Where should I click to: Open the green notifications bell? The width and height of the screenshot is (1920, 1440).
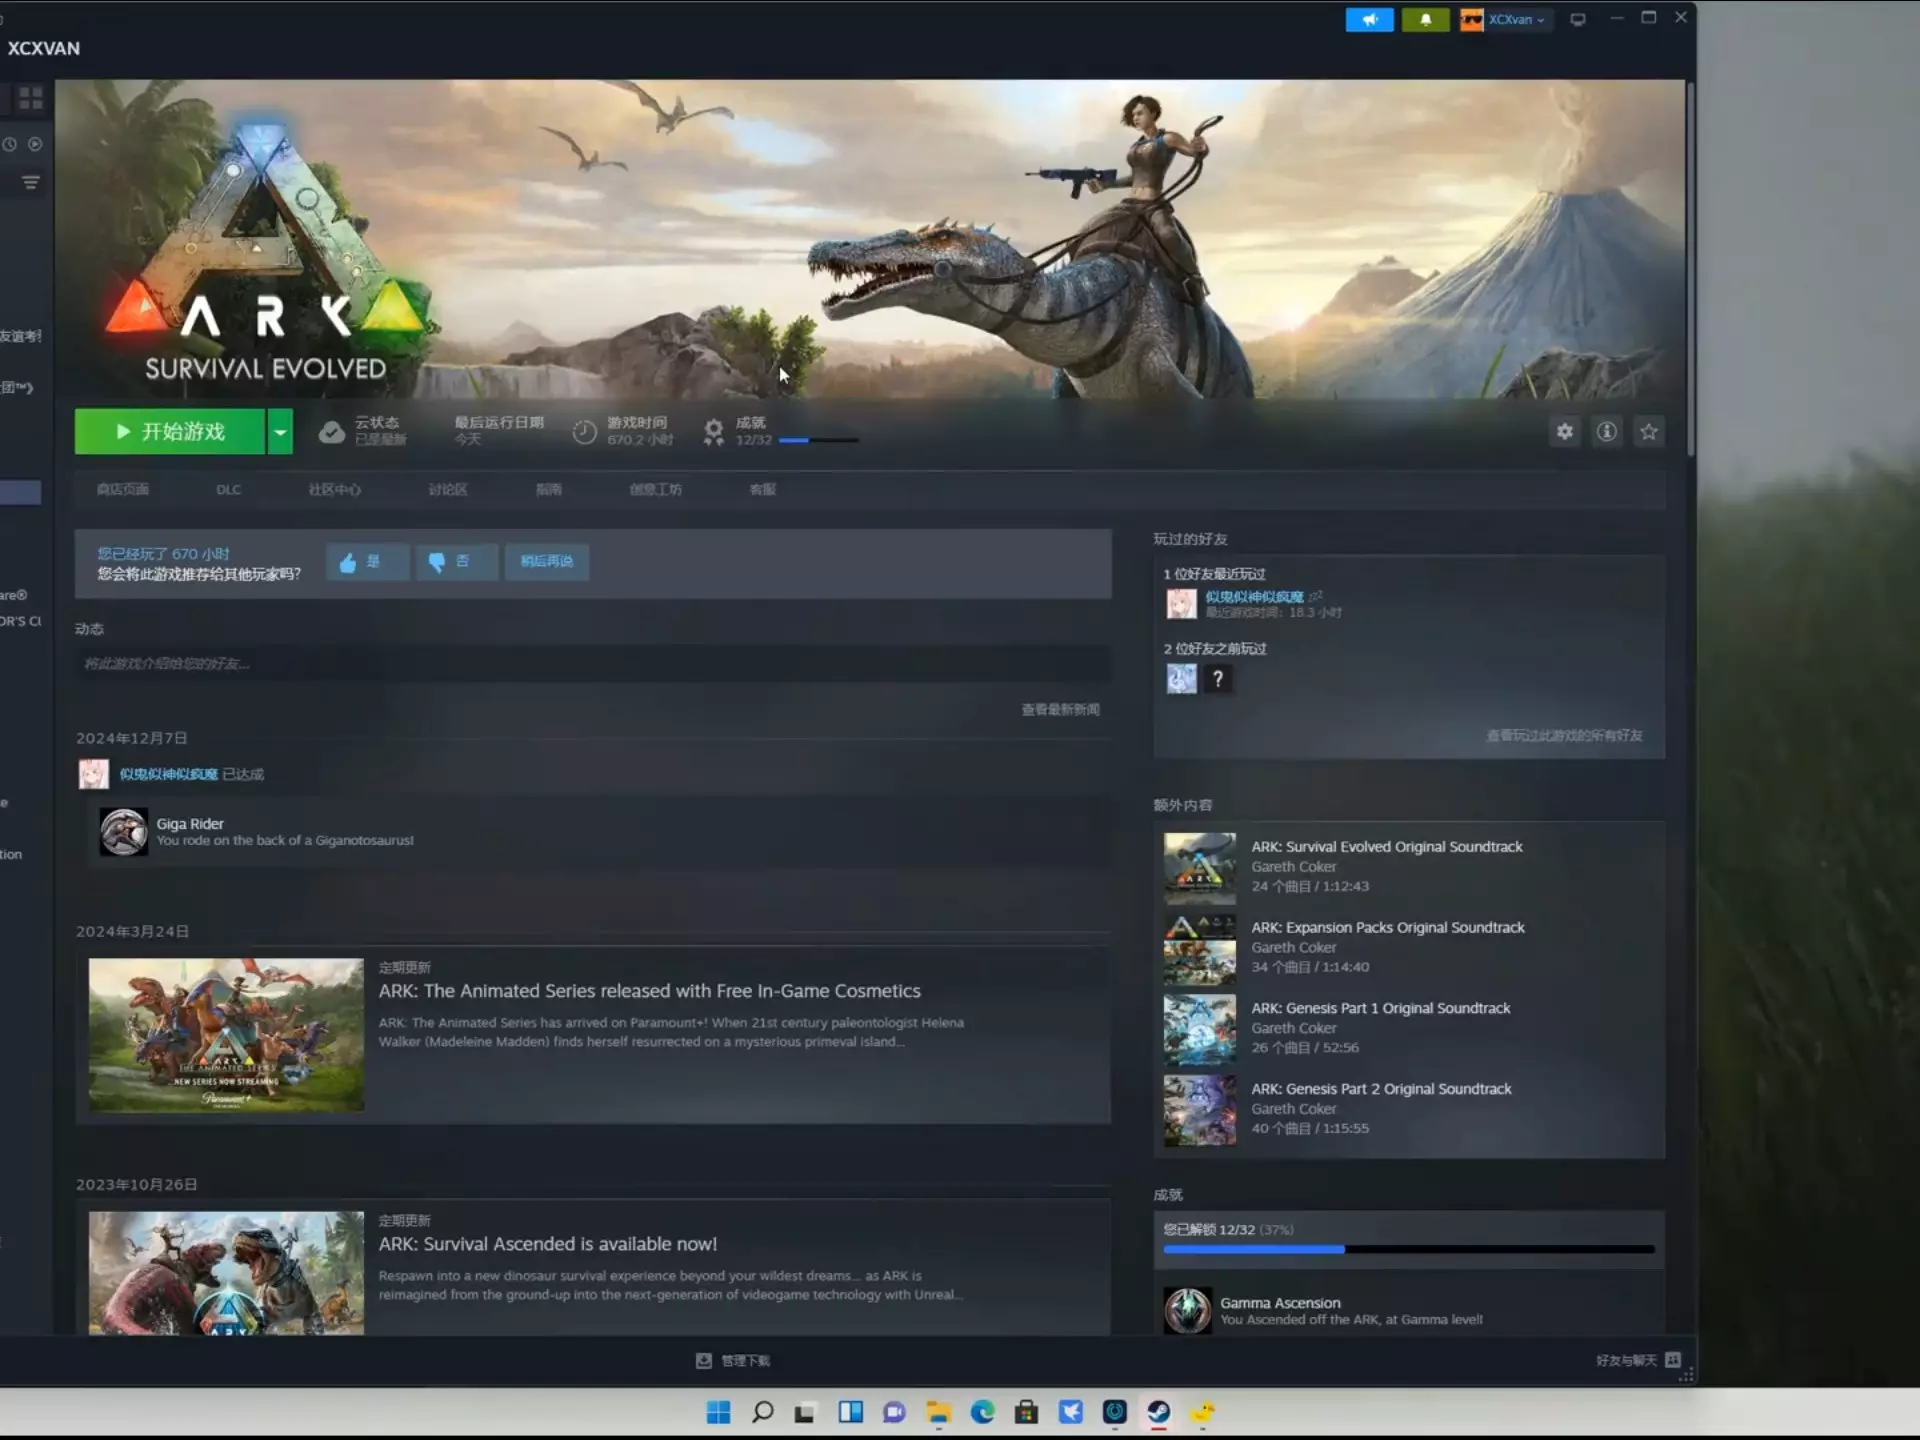pyautogui.click(x=1425, y=19)
